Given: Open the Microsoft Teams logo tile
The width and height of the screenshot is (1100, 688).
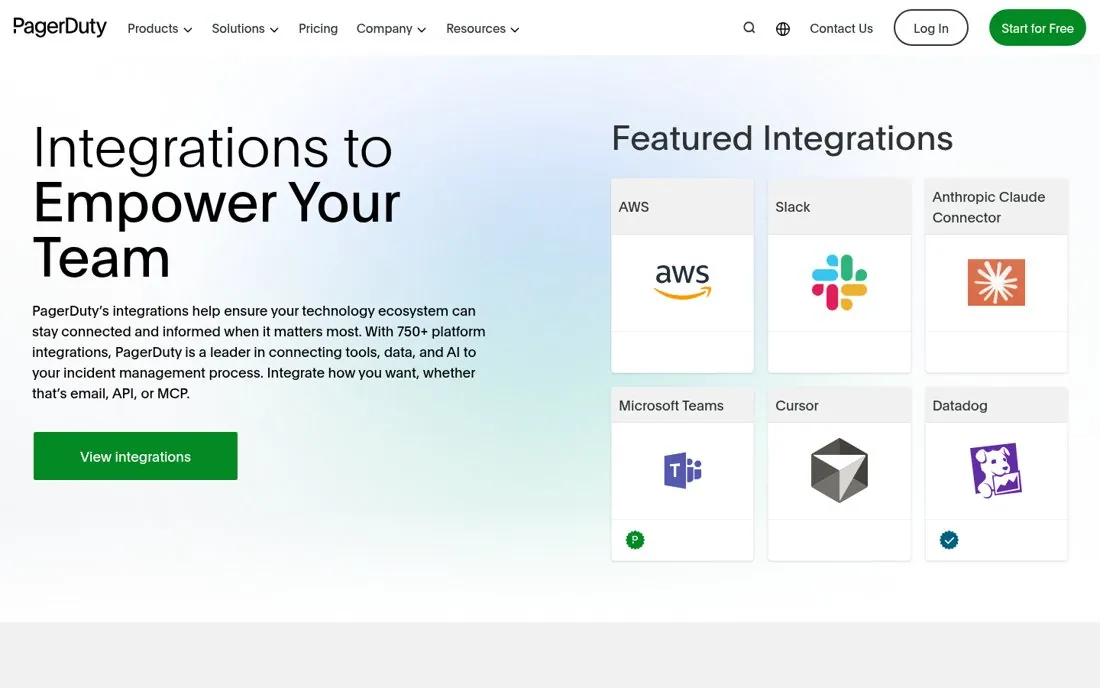Looking at the screenshot, I should [x=683, y=470].
